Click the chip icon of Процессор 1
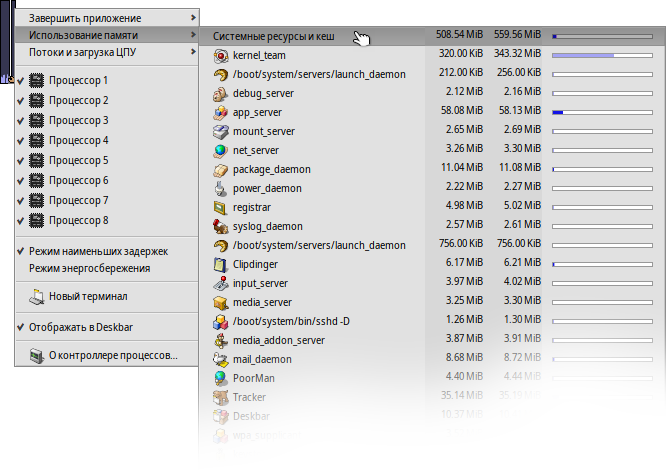The height and width of the screenshot is (470, 666). point(37,81)
